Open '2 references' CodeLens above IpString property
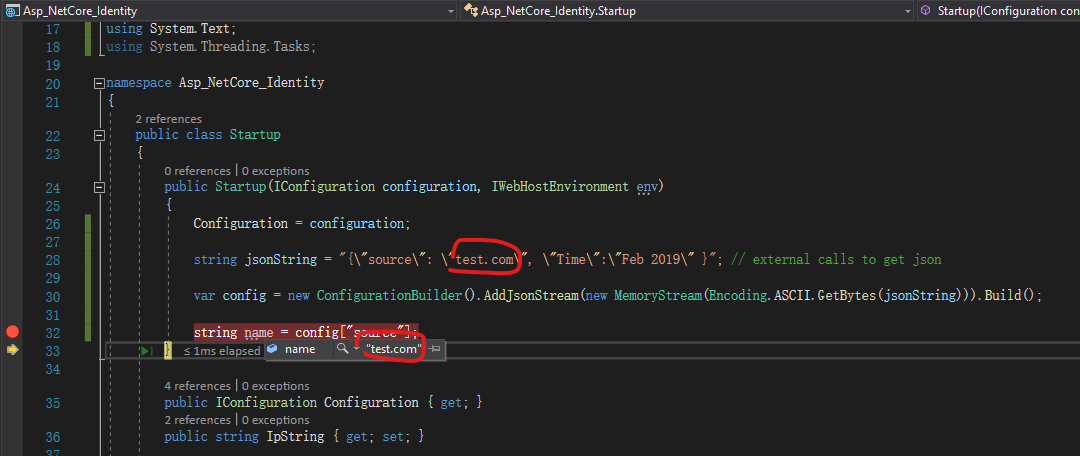This screenshot has height=456, width=1080. pyautogui.click(x=198, y=420)
